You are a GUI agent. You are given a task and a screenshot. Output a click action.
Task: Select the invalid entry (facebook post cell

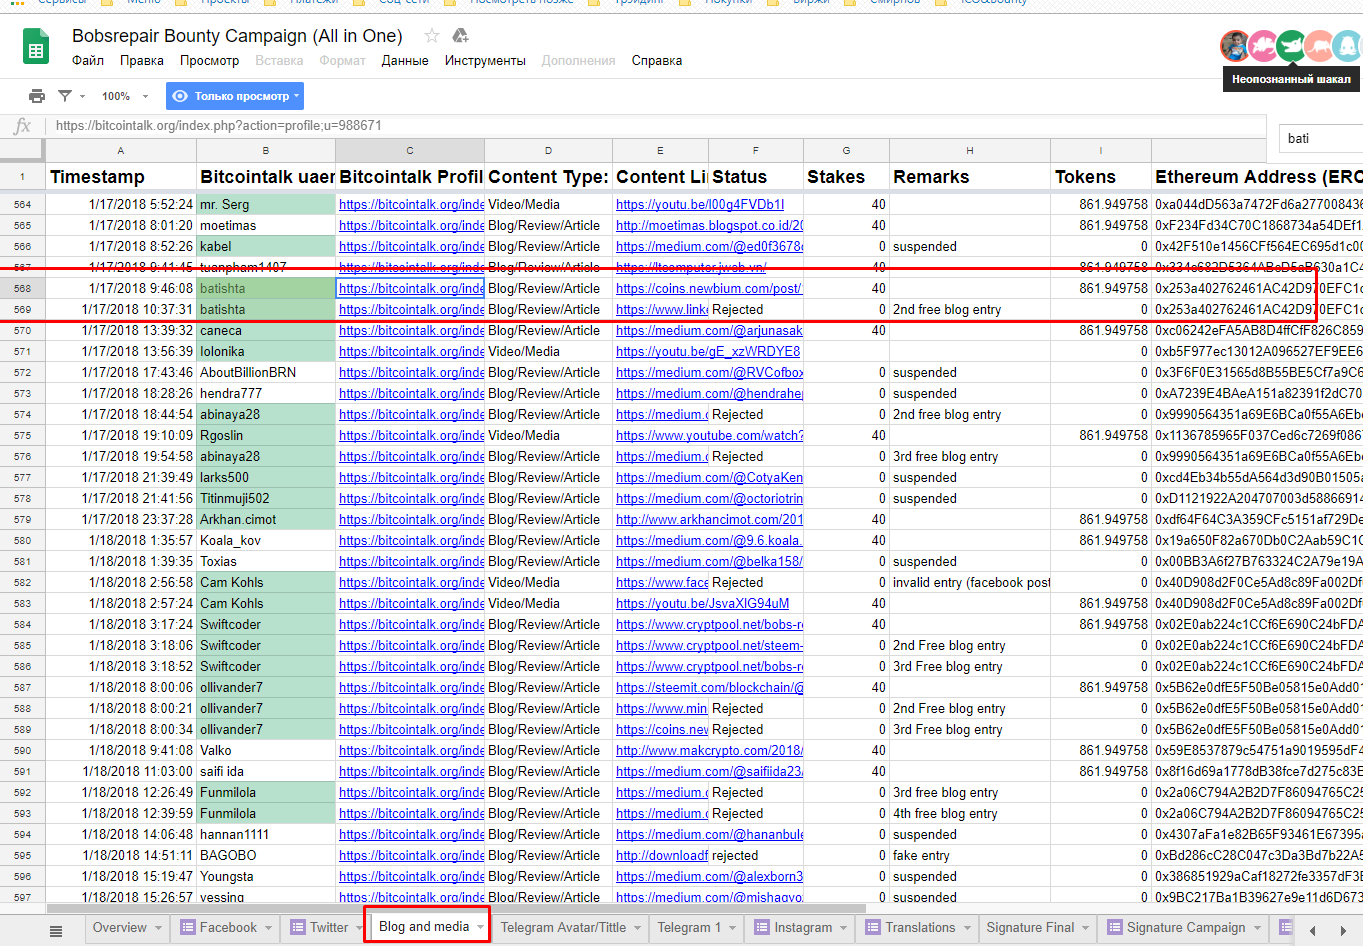970,582
